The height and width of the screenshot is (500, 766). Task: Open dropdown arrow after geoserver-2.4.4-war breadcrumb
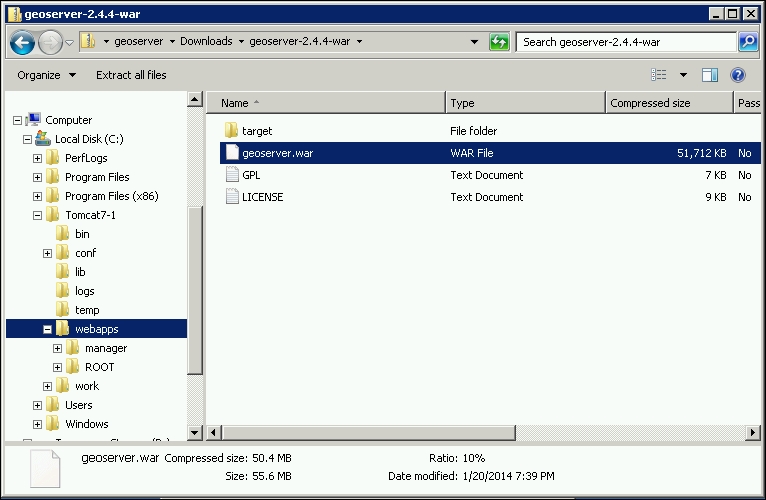click(x=359, y=42)
